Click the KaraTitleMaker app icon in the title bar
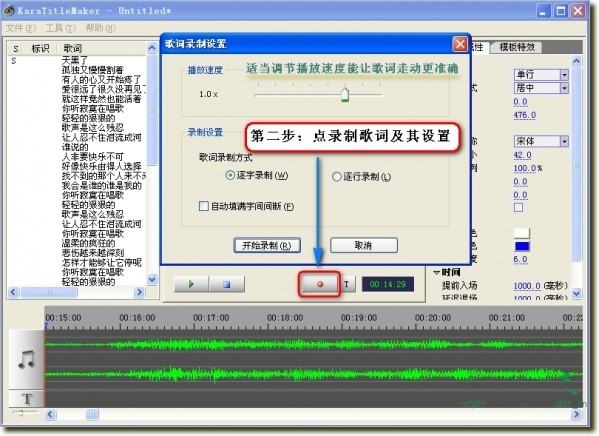This screenshot has width=599, height=436. point(9,11)
